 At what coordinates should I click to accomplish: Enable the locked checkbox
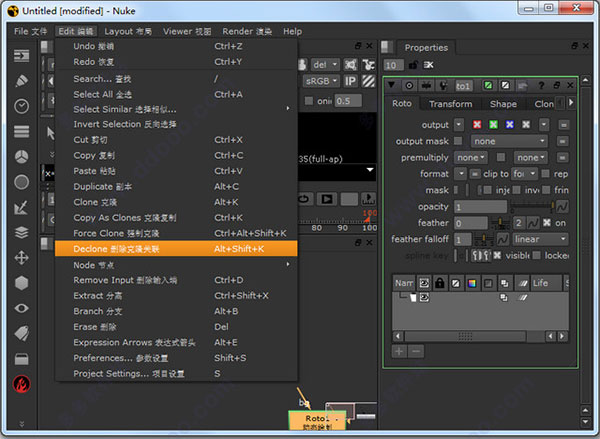[x=537, y=255]
